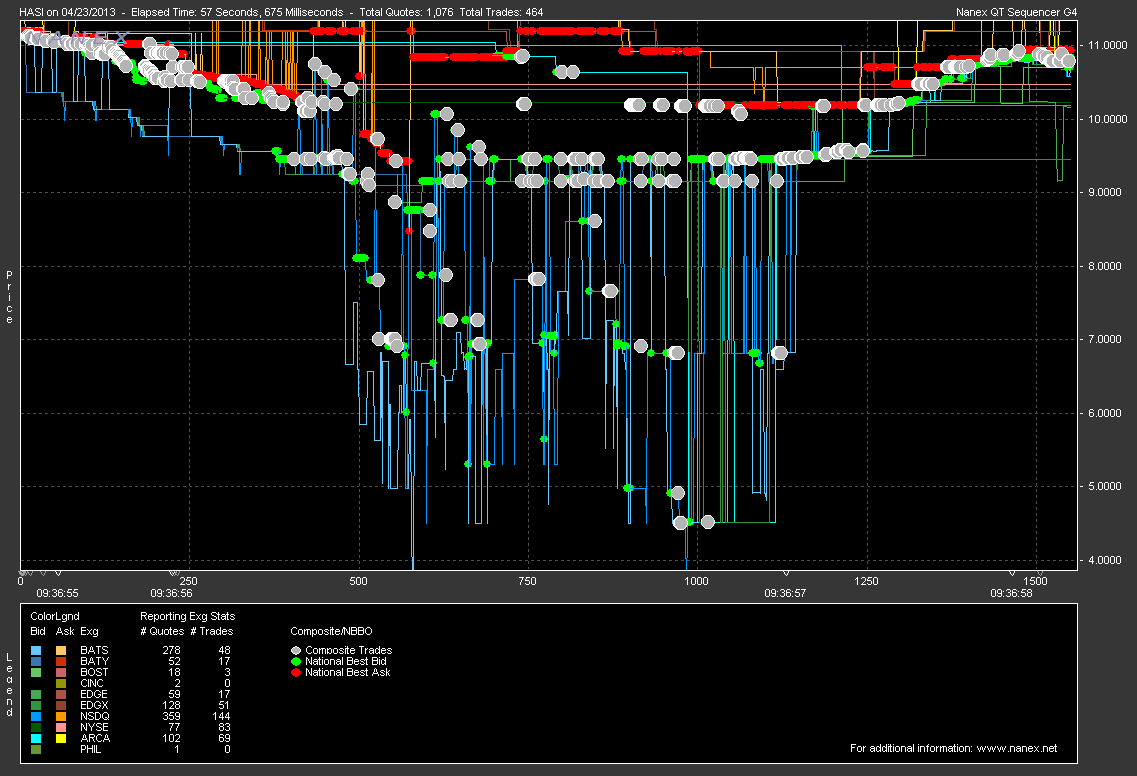Click the NYSE bid color swatch
This screenshot has height=776, width=1137.
[x=36, y=727]
